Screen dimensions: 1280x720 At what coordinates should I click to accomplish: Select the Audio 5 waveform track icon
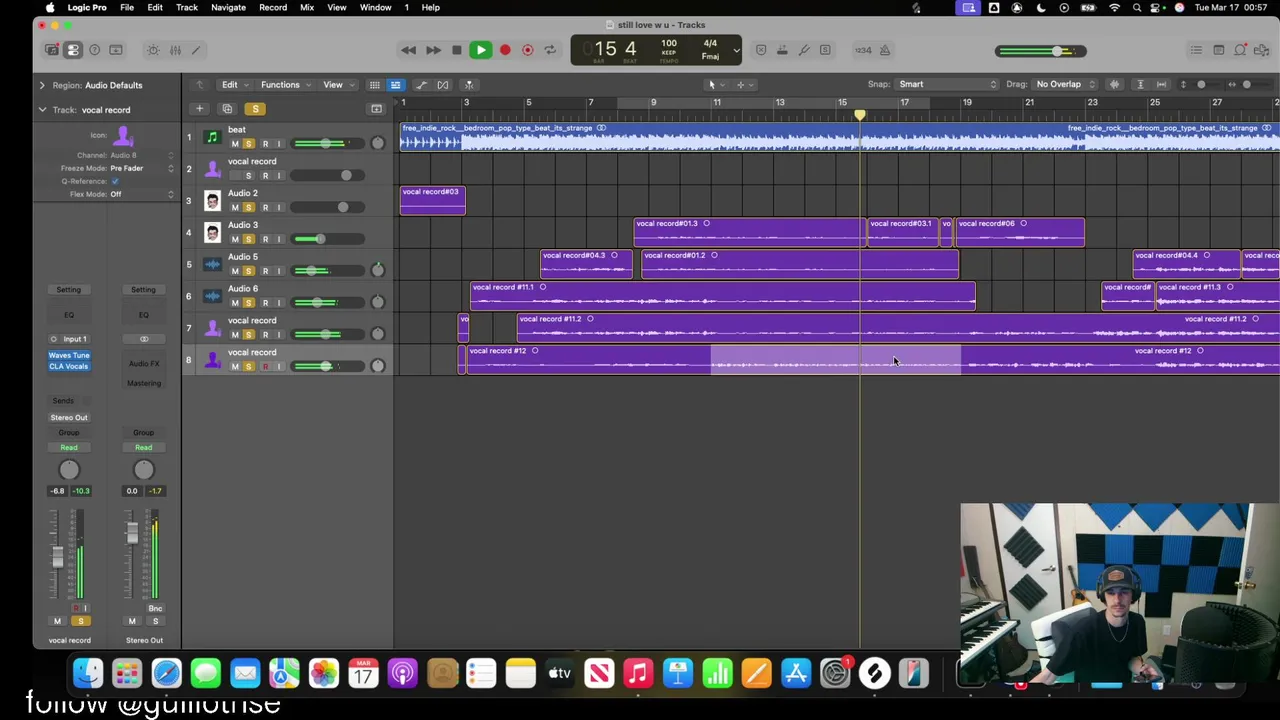212,264
